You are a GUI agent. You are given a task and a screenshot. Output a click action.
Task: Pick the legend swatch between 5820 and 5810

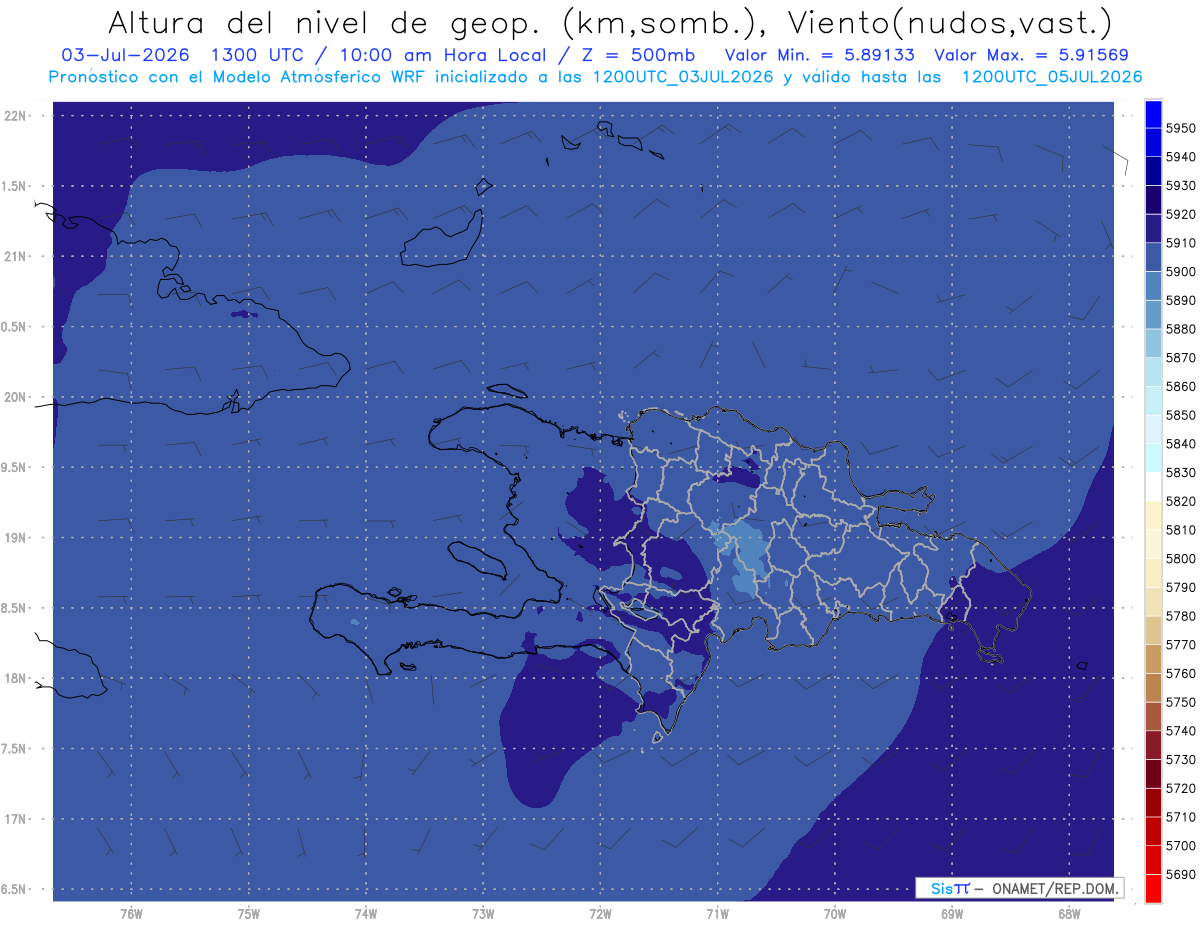coord(1153,515)
